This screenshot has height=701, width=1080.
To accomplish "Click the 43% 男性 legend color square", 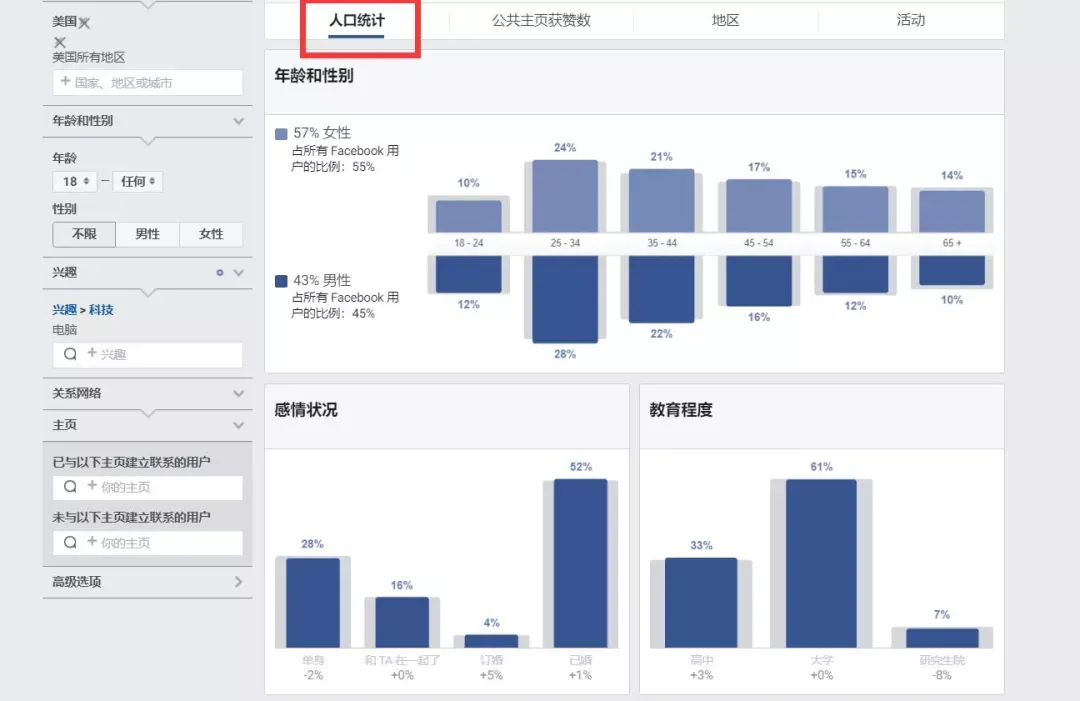I will [281, 281].
